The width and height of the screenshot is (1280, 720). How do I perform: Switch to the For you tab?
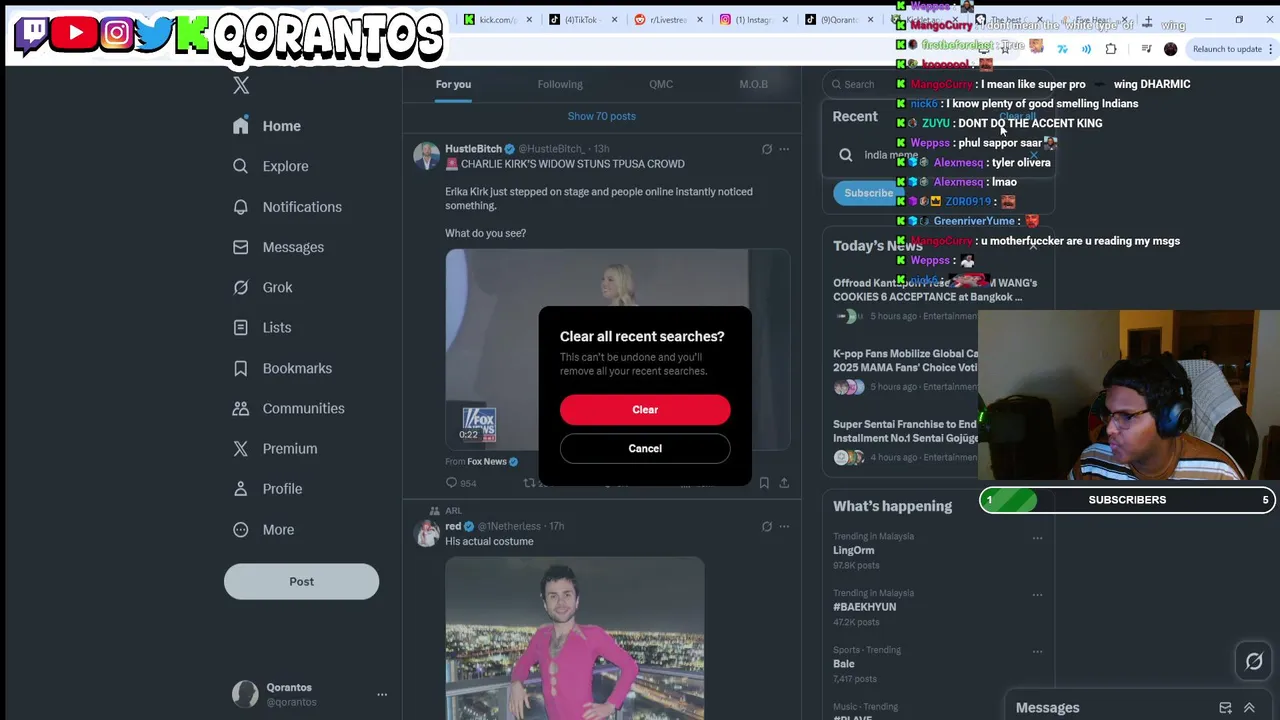(x=453, y=84)
